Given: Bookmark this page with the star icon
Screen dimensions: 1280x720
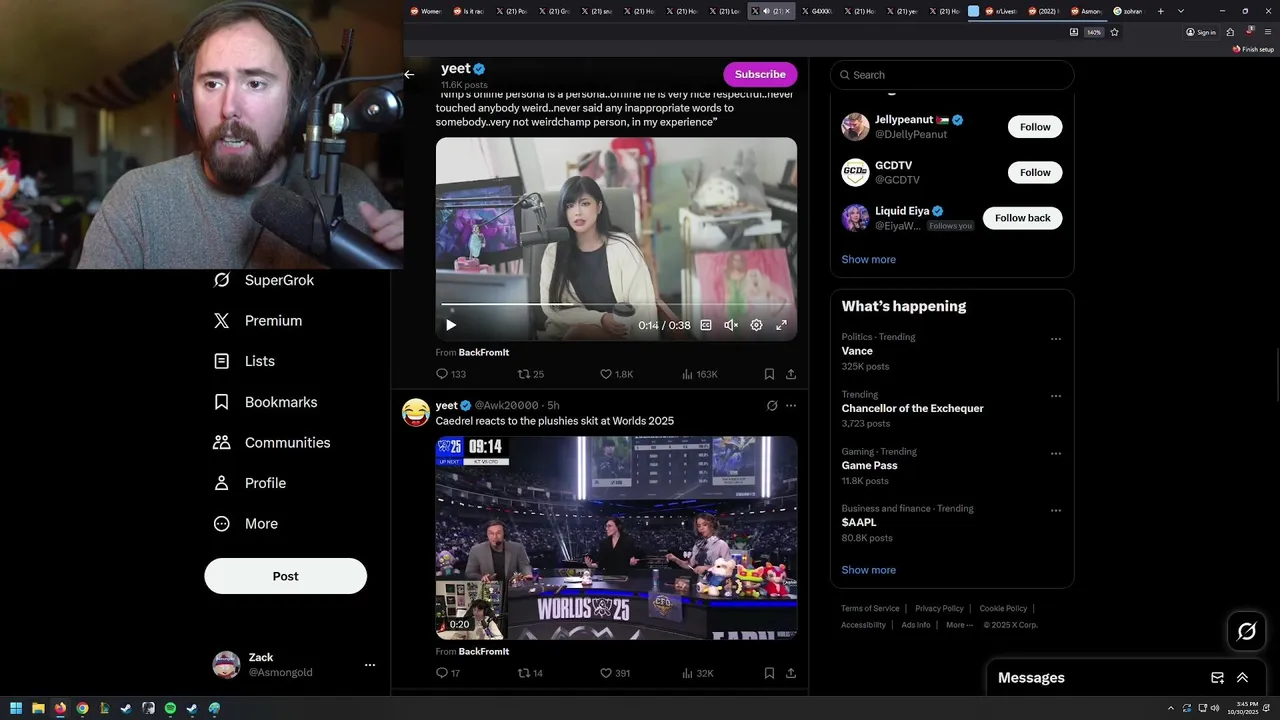Looking at the screenshot, I should click(1114, 32).
